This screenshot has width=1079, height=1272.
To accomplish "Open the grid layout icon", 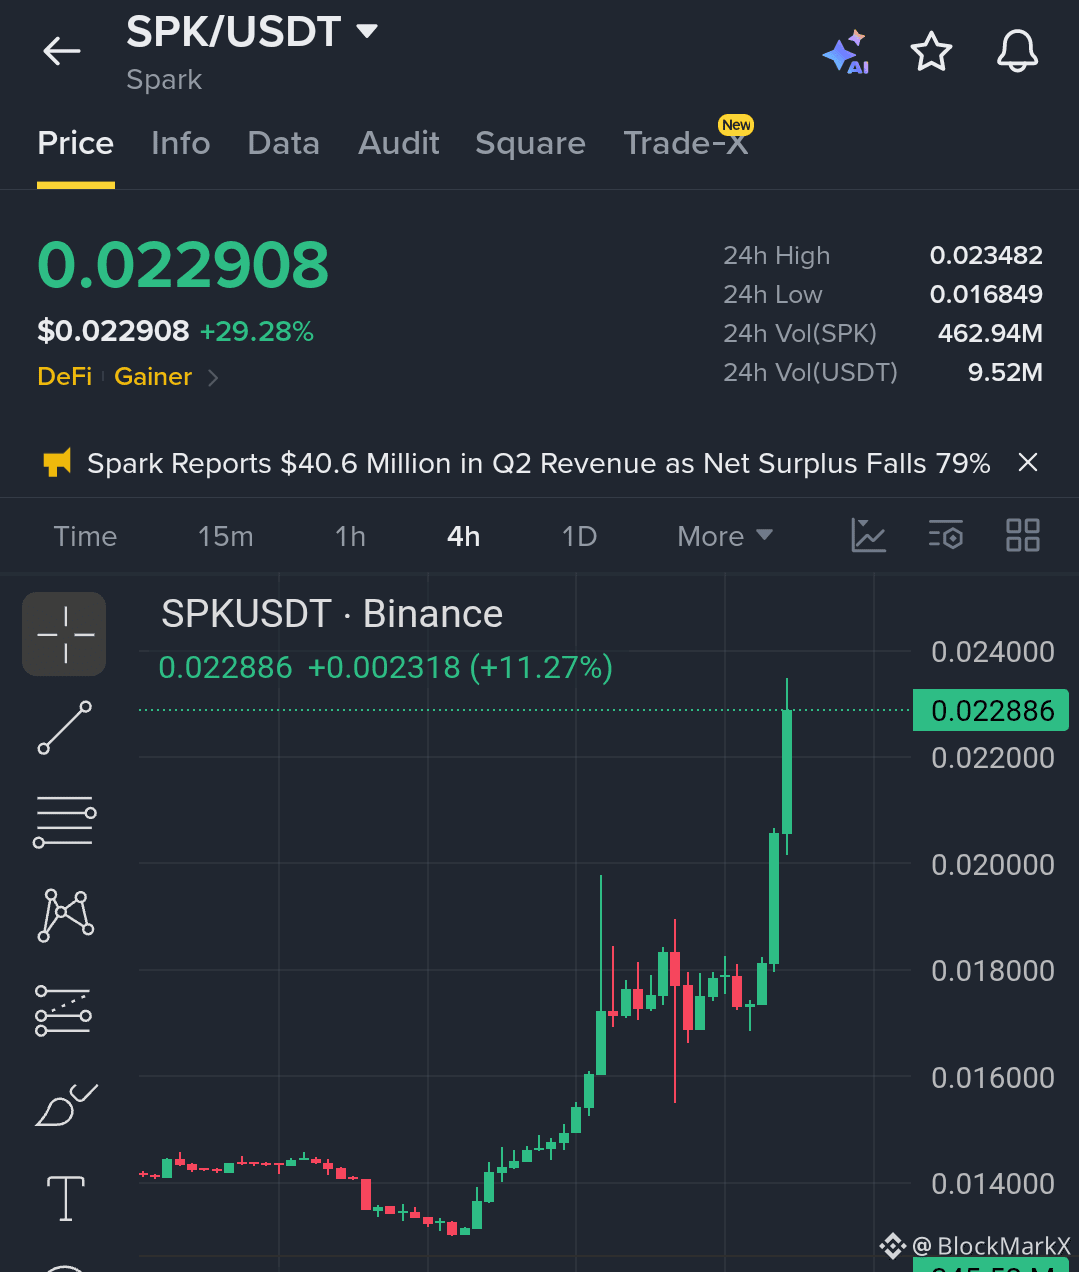I will point(1022,536).
